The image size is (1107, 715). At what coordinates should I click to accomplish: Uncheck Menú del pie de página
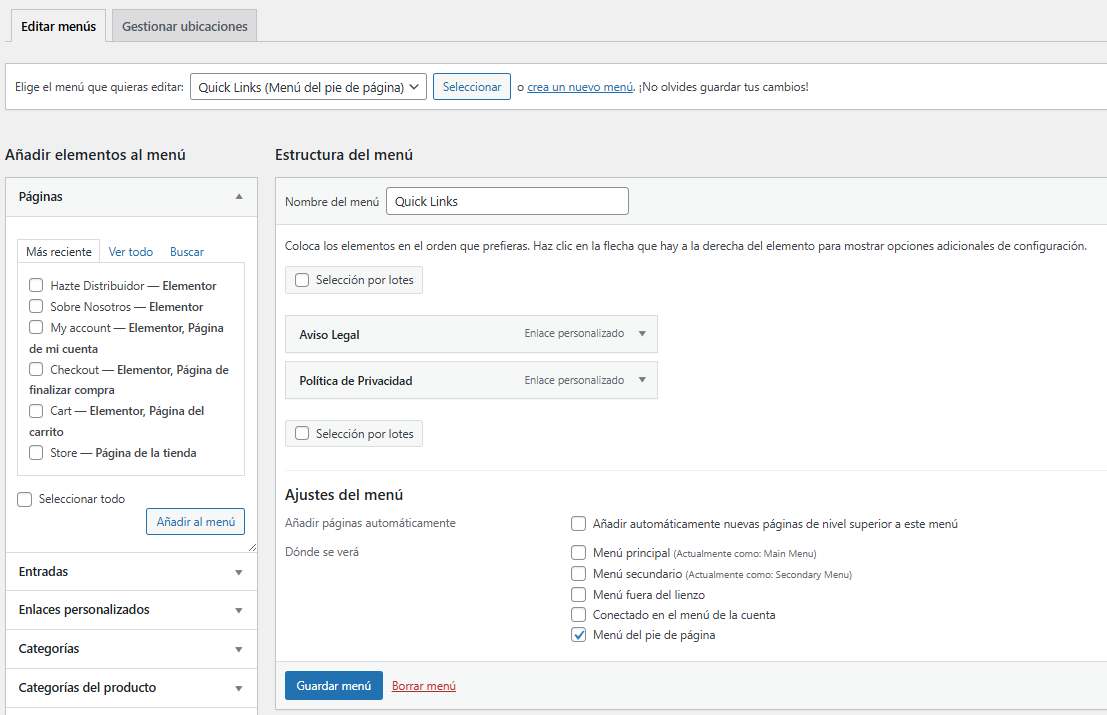pyautogui.click(x=578, y=635)
